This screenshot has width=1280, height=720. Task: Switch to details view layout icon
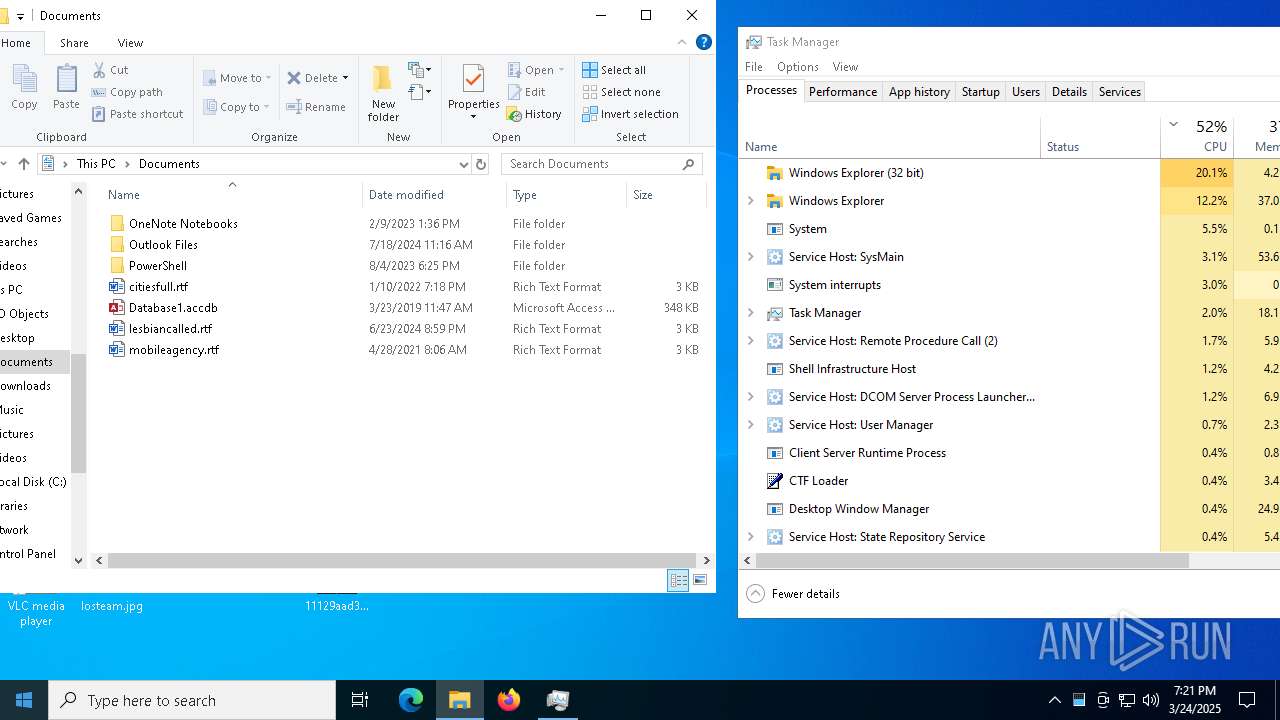coord(678,580)
